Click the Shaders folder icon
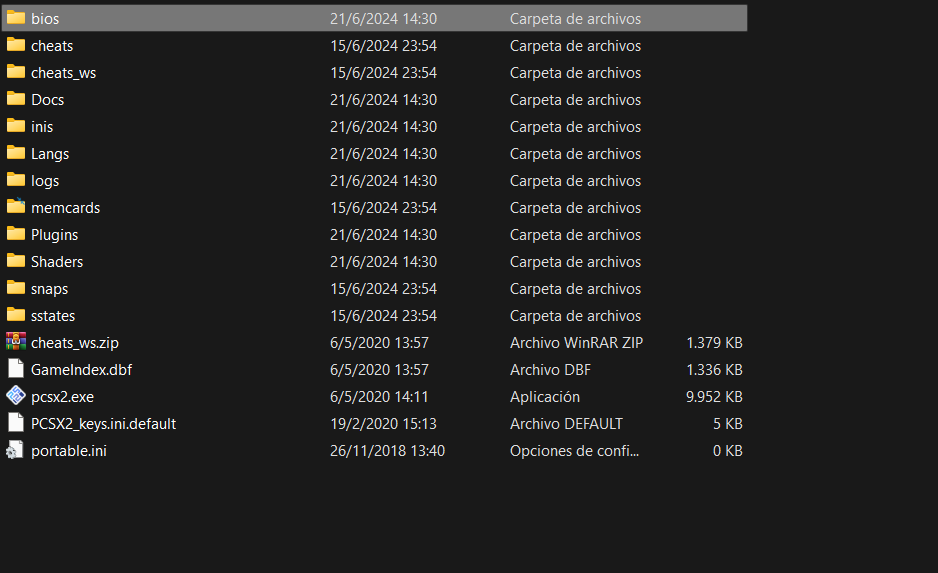The width and height of the screenshot is (938, 573). click(x=15, y=261)
